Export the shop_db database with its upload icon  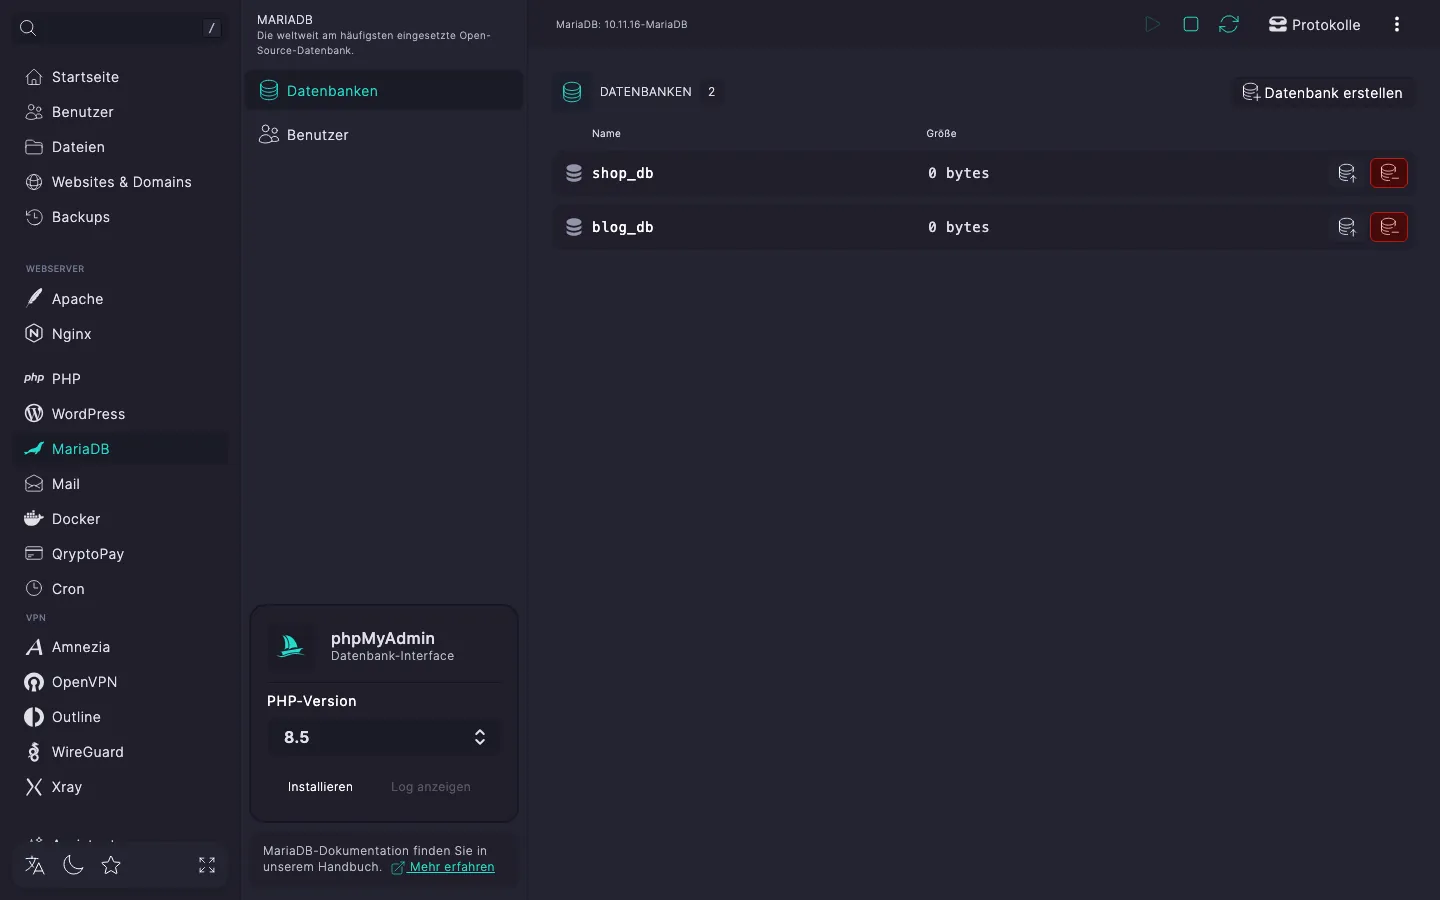pyautogui.click(x=1347, y=173)
